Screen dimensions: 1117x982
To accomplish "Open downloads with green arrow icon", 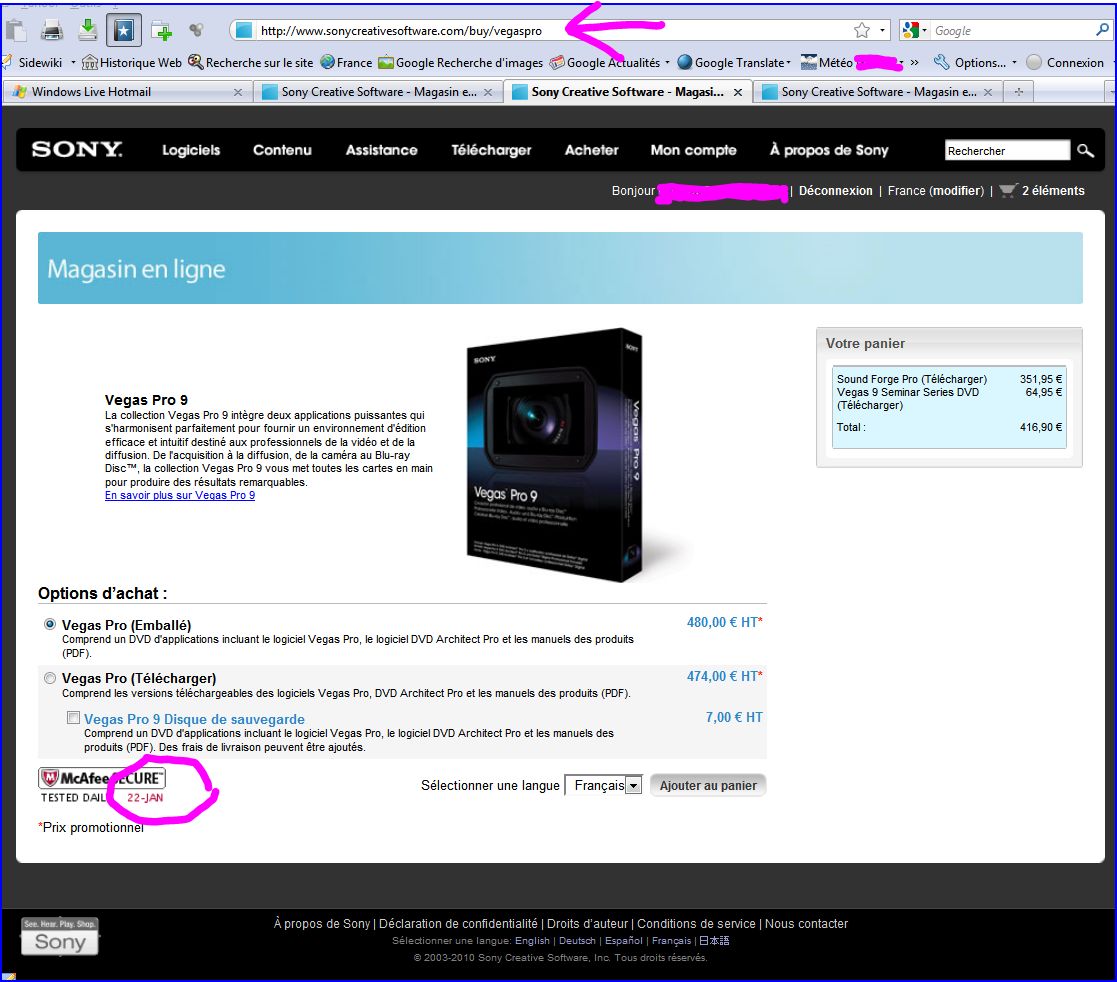I will click(x=88, y=29).
